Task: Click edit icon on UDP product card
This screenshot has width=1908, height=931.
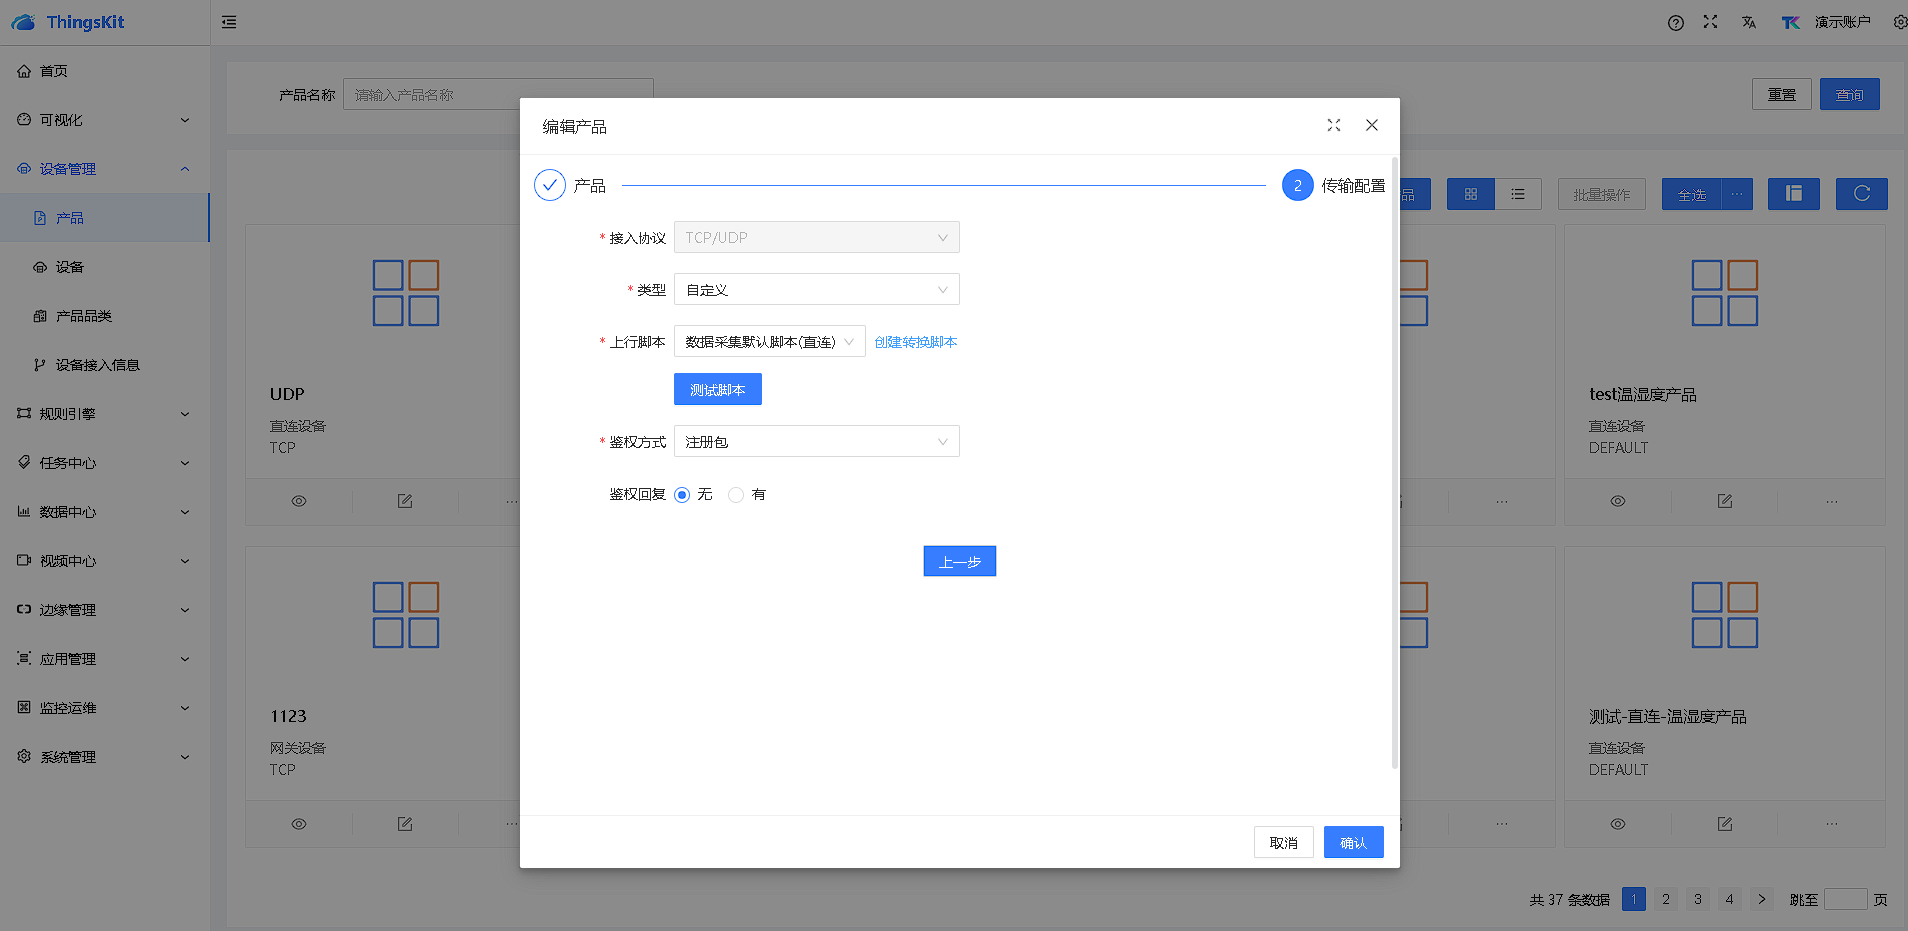Action: (x=405, y=501)
